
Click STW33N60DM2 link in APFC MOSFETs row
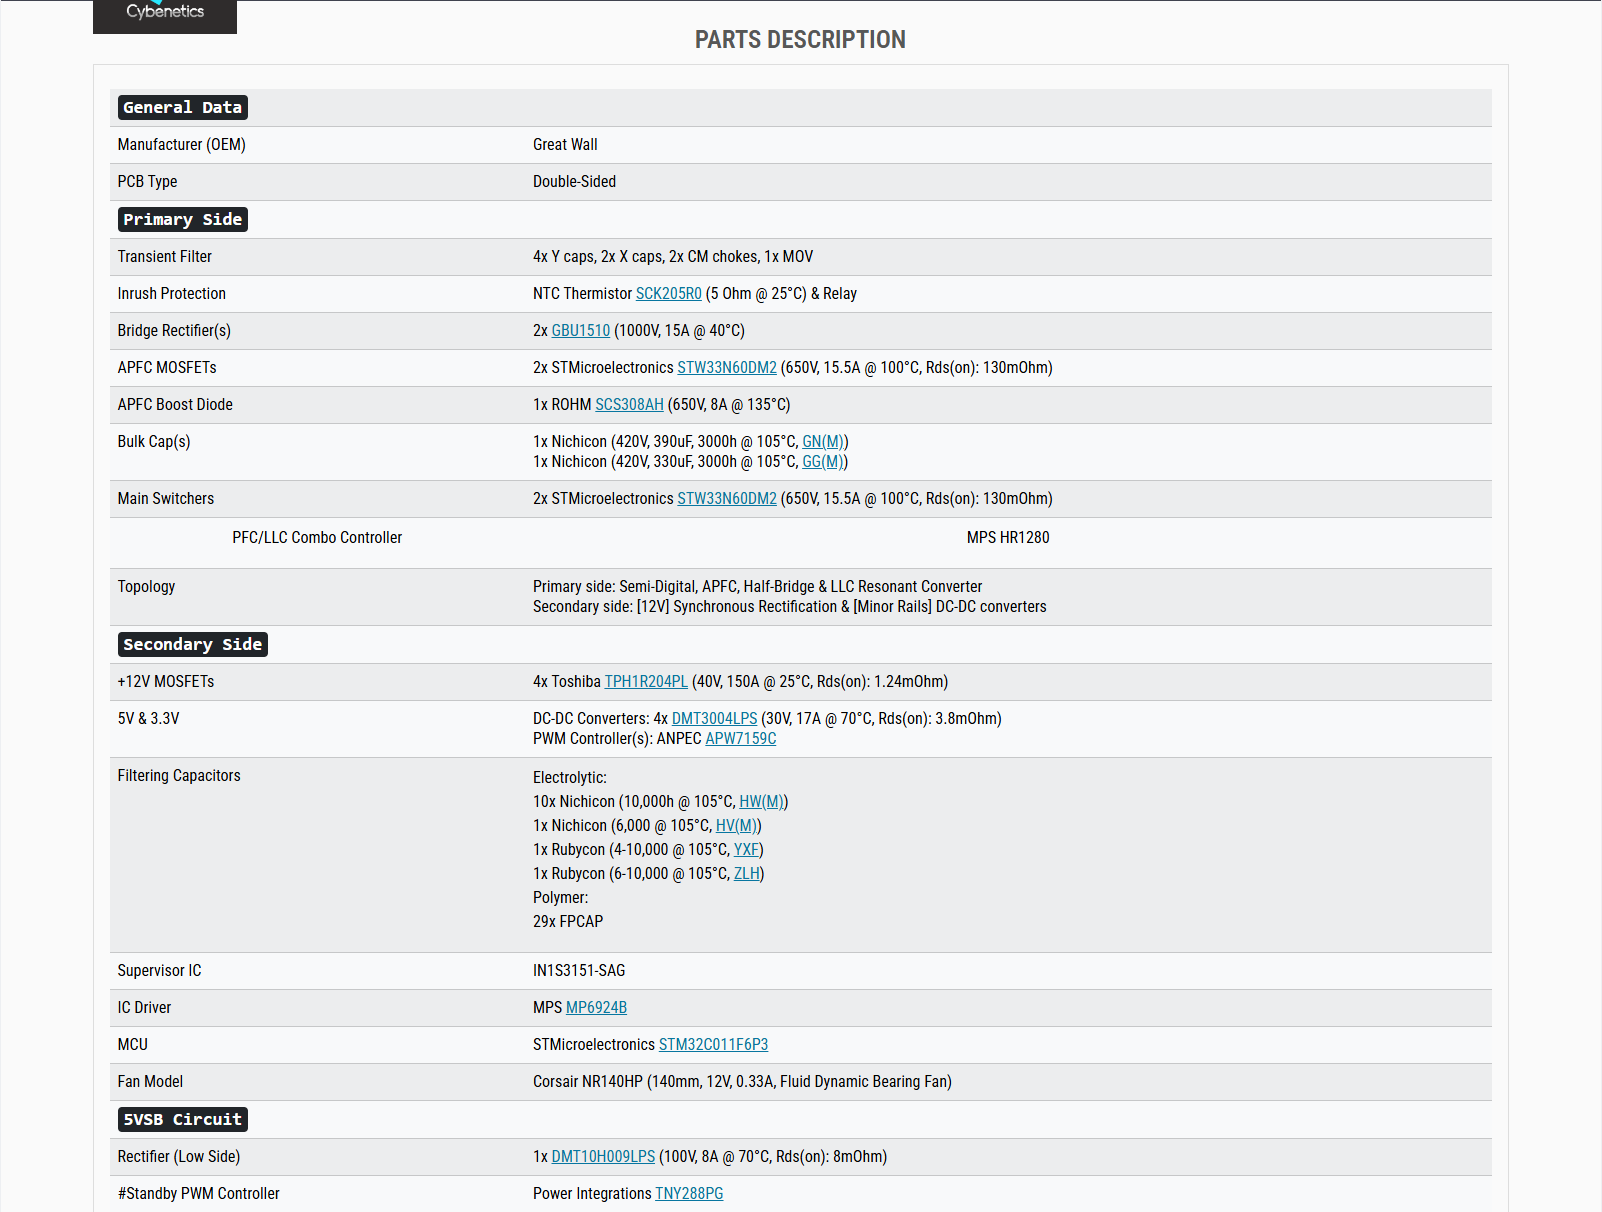pyautogui.click(x=726, y=368)
